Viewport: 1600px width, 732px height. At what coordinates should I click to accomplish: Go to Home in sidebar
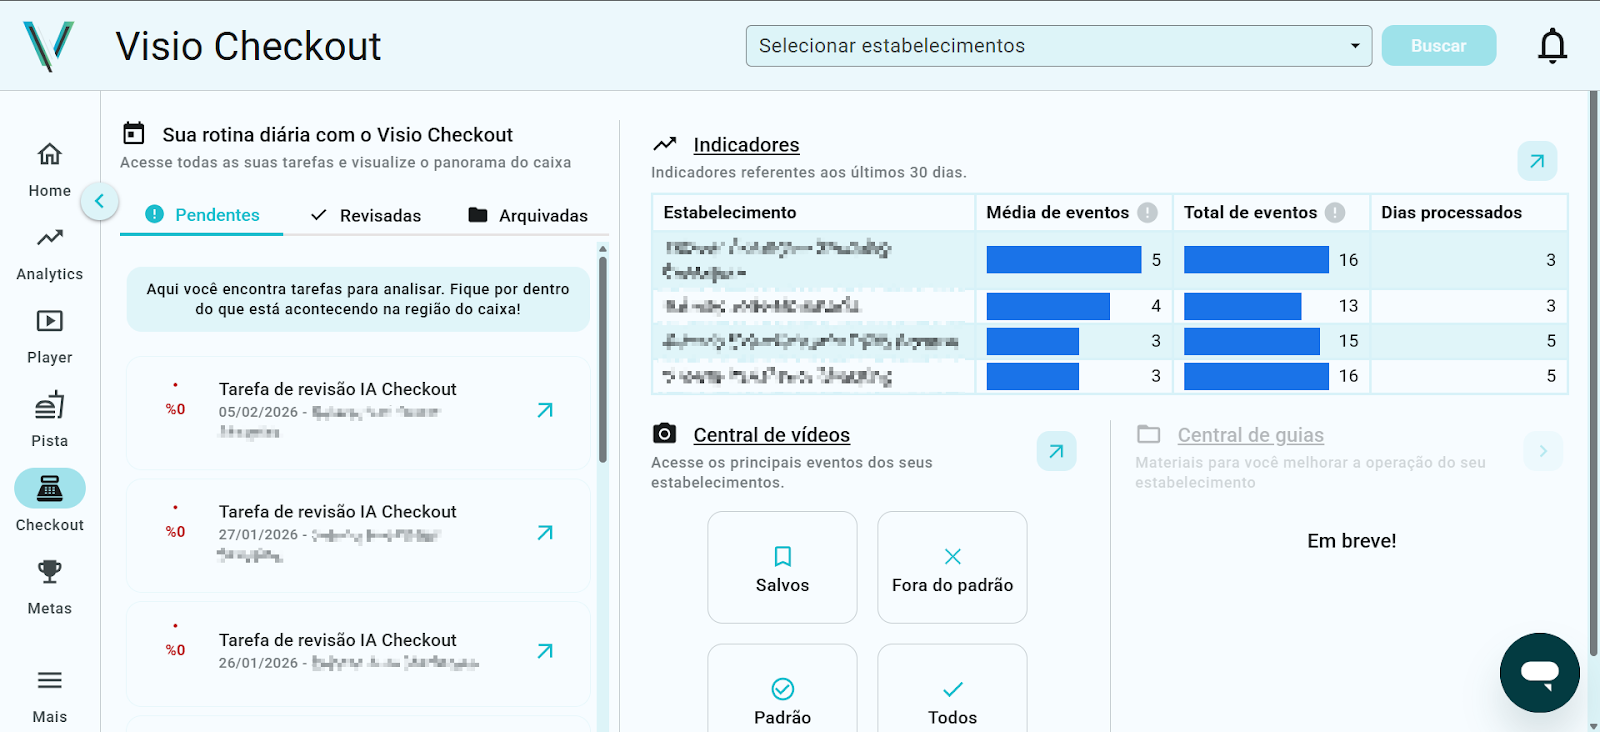49,168
